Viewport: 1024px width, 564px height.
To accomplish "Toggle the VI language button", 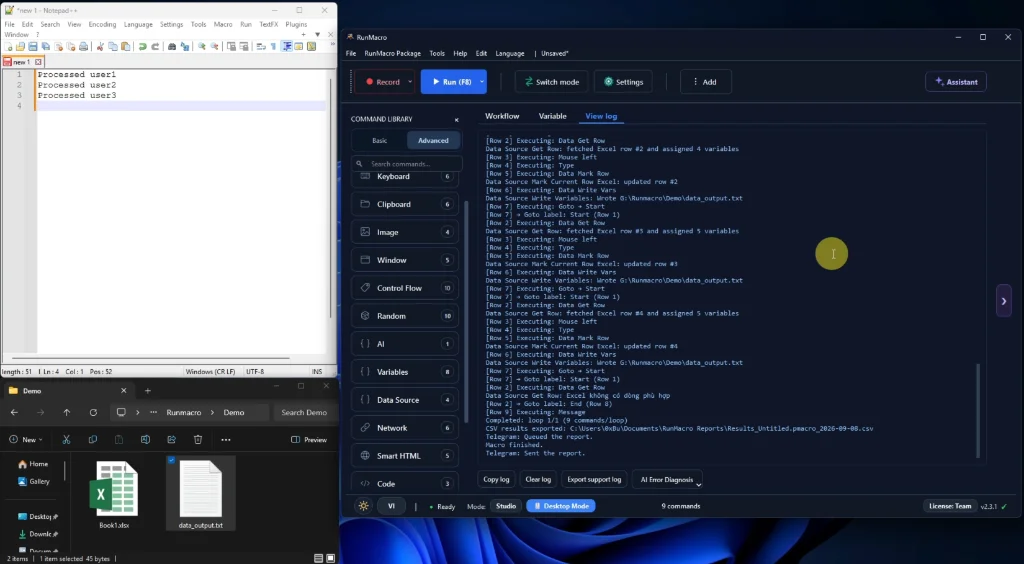I will [x=391, y=506].
